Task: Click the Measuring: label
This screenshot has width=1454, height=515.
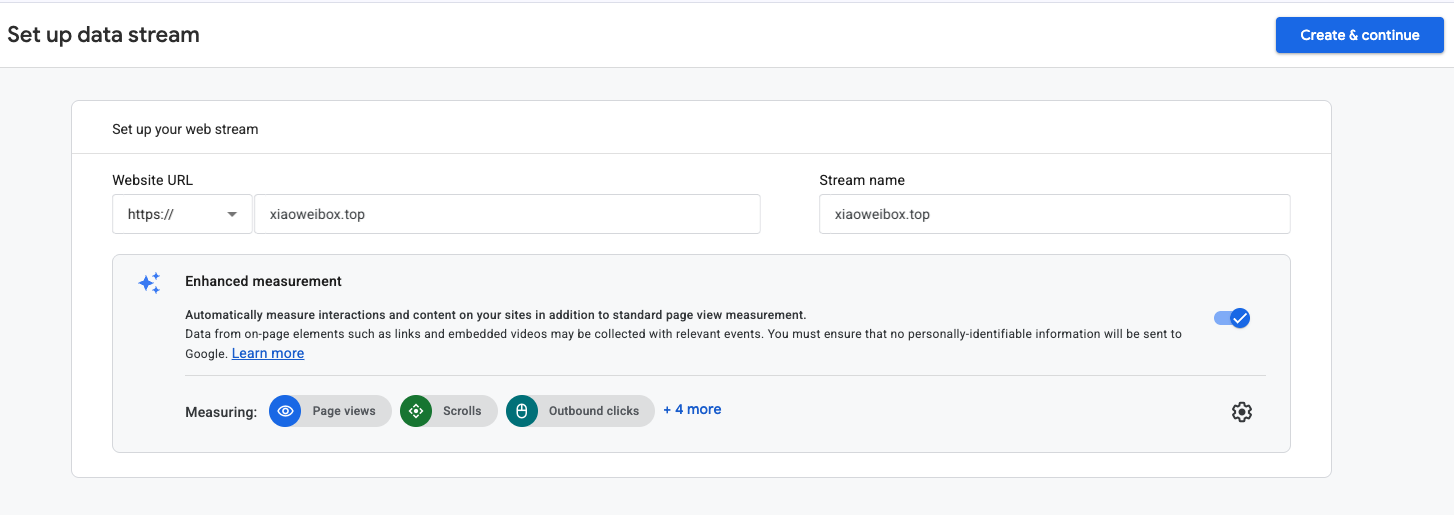Action: tap(221, 412)
